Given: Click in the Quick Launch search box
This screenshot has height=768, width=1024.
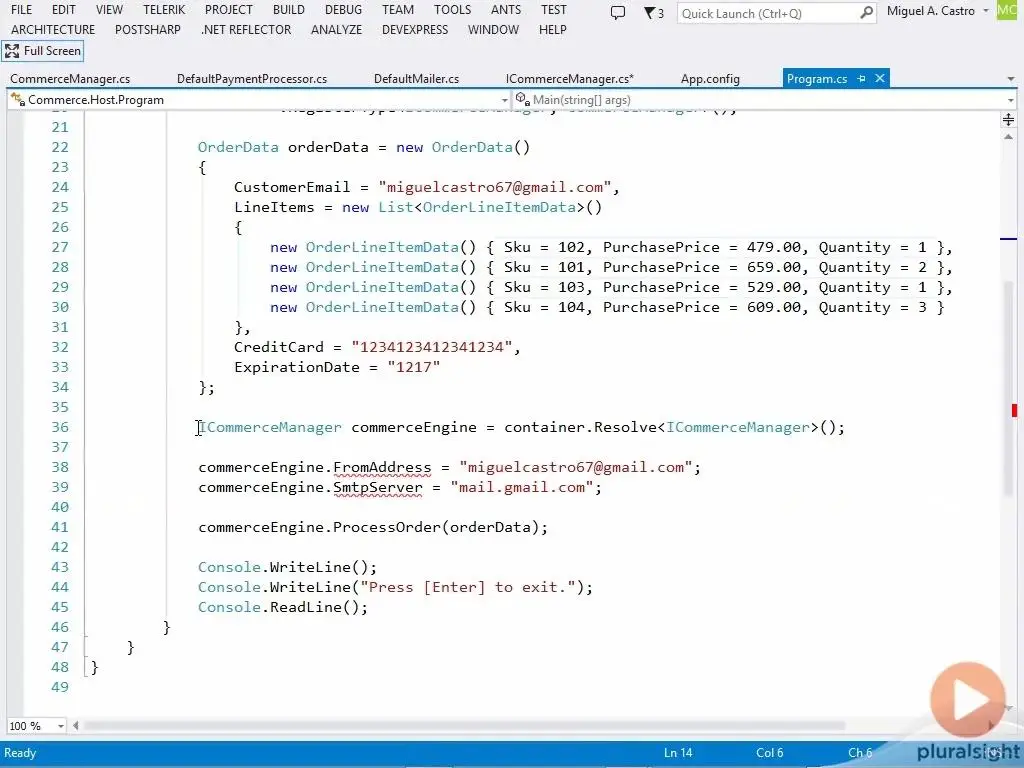Looking at the screenshot, I should [767, 13].
